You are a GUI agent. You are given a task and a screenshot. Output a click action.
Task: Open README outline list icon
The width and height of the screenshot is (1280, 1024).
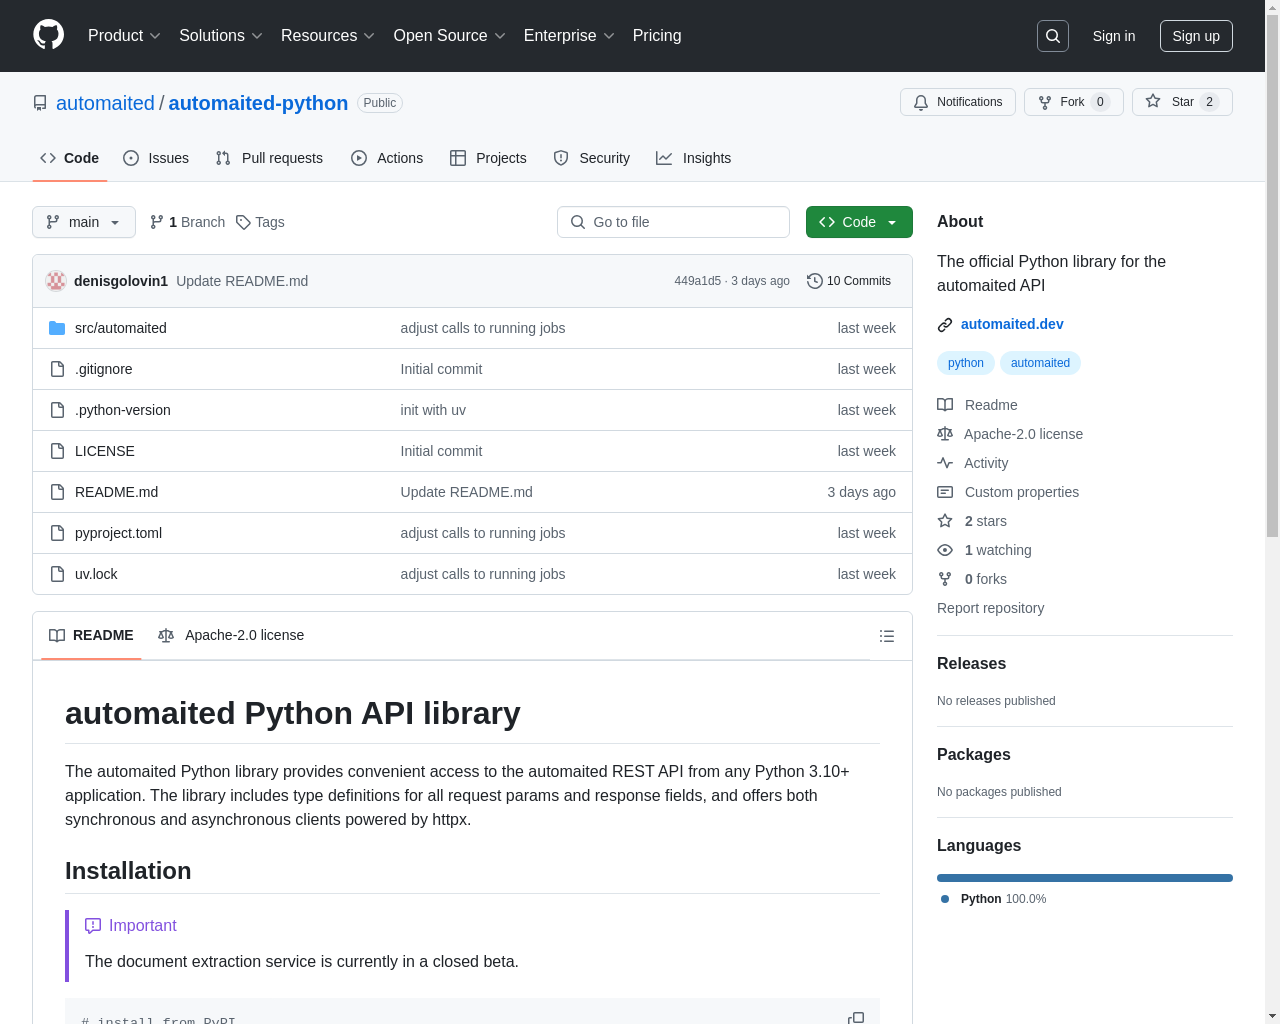coord(887,636)
